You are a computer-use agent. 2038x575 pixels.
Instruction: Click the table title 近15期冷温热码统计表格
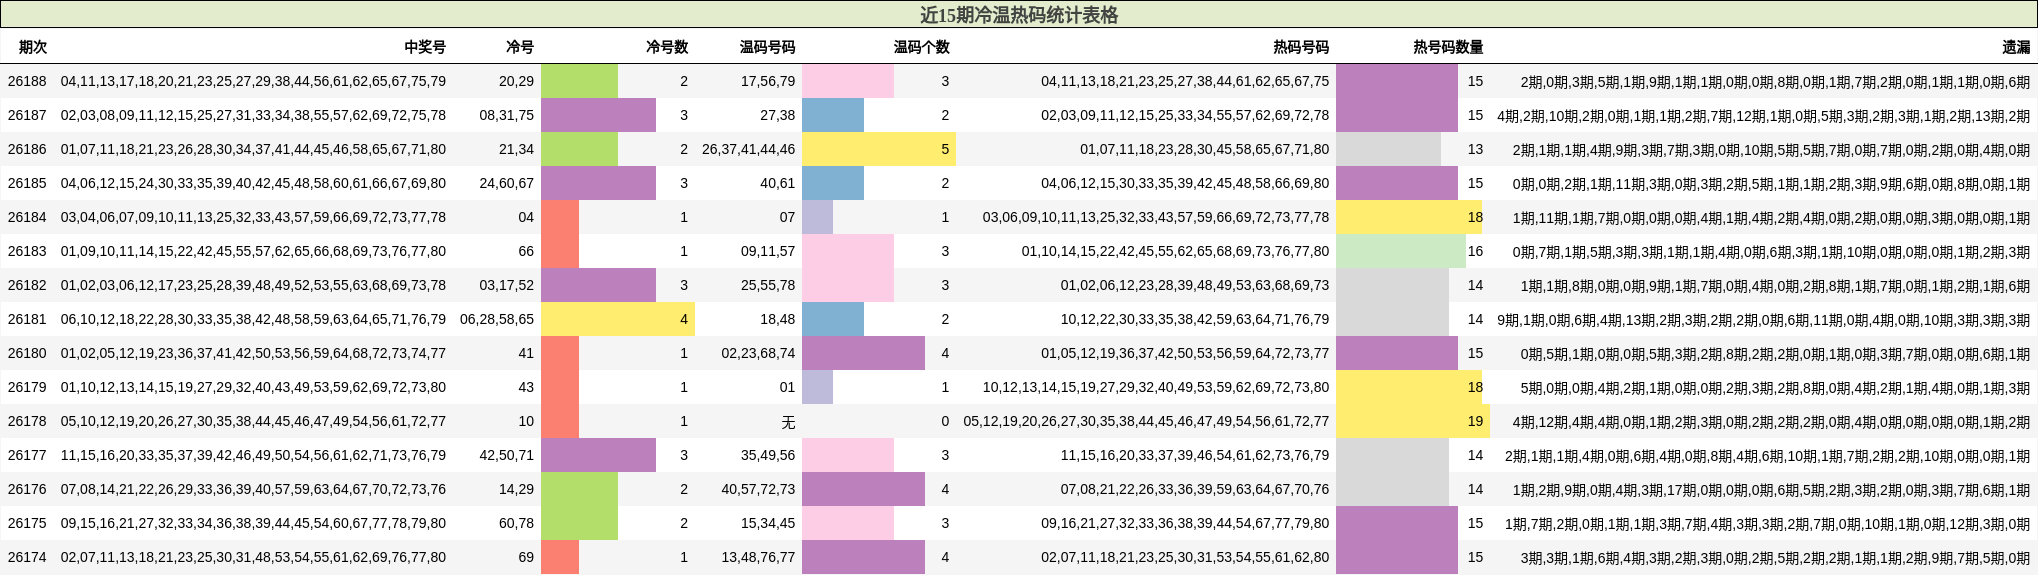[1019, 15]
